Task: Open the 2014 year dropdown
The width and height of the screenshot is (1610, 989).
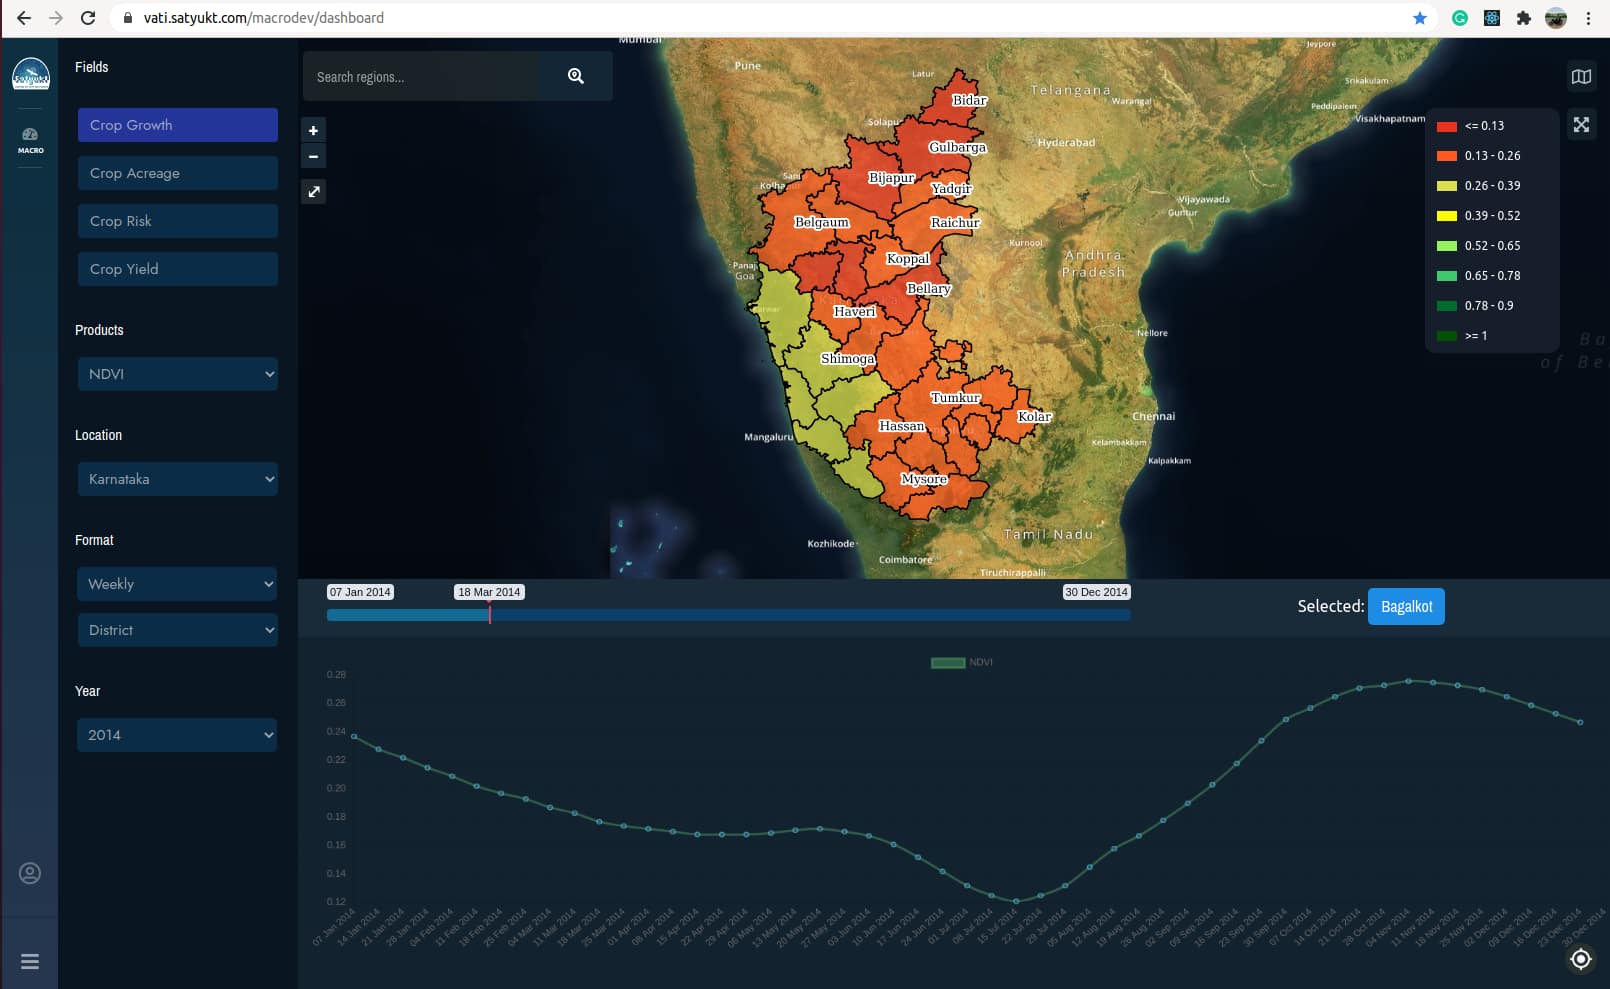Action: pyautogui.click(x=178, y=735)
